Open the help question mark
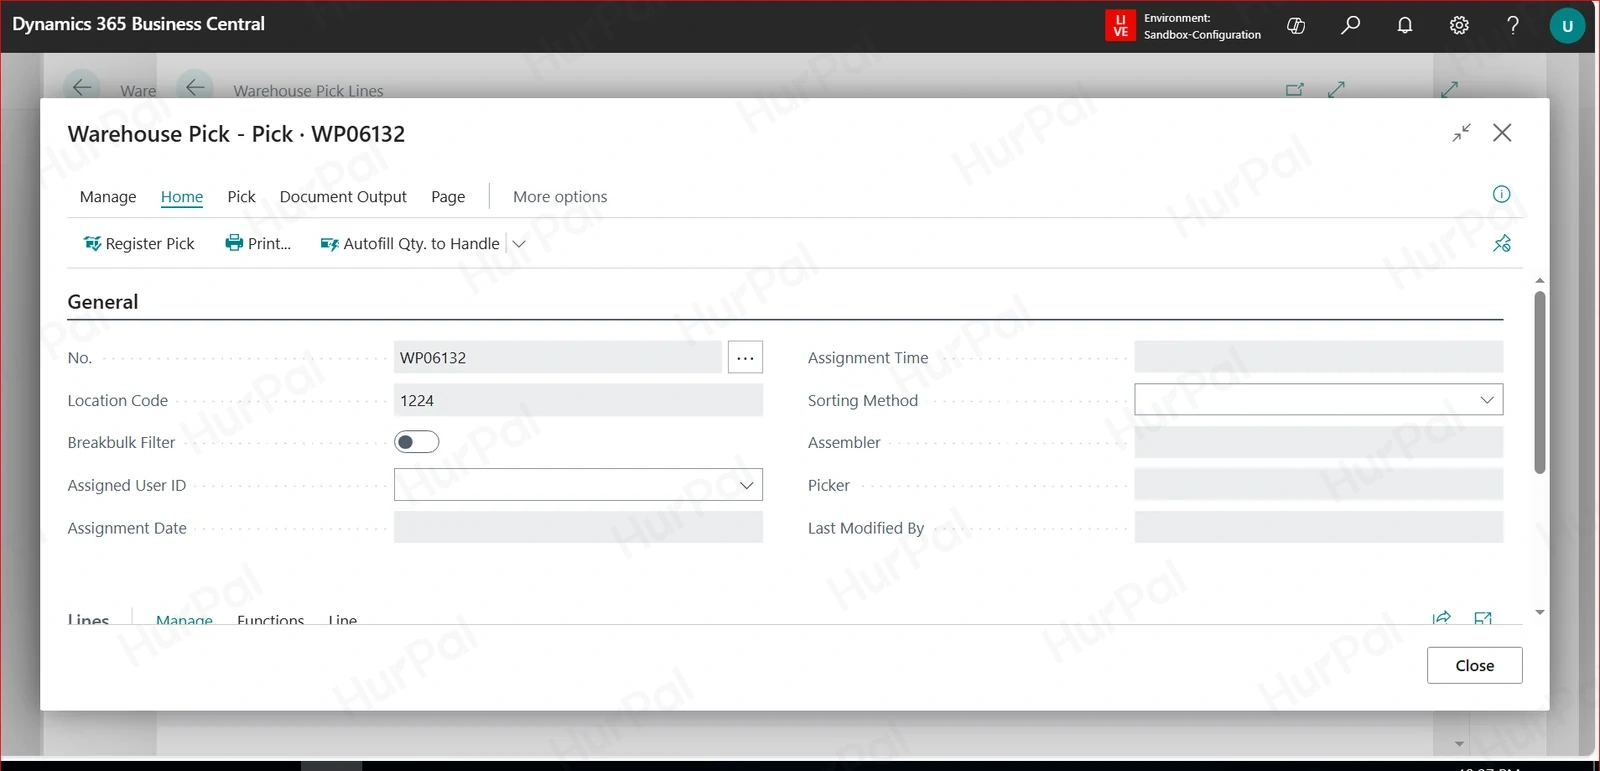Image resolution: width=1600 pixels, height=771 pixels. click(1513, 26)
